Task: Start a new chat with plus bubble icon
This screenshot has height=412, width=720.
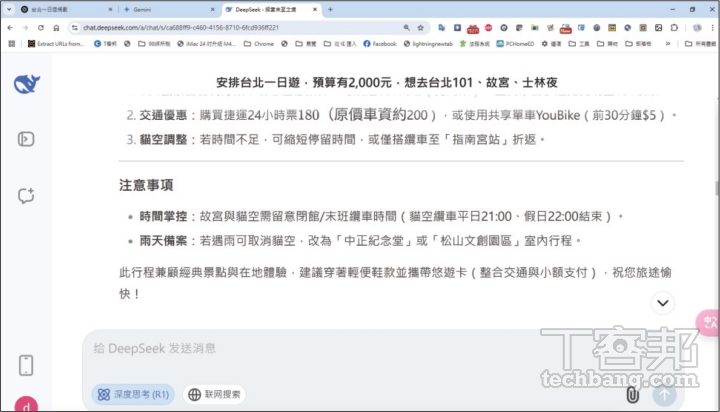Action: pyautogui.click(x=26, y=196)
